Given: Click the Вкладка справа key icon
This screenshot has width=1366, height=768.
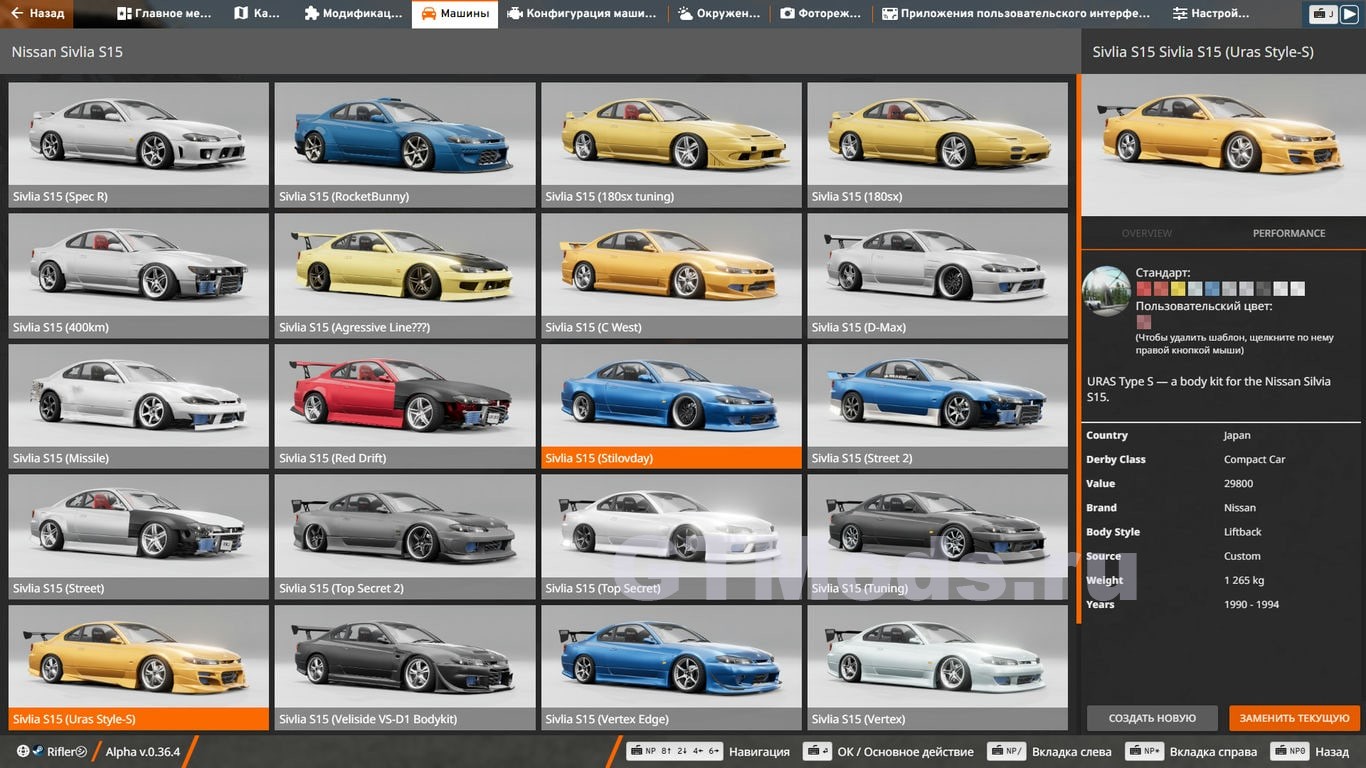Looking at the screenshot, I should pyautogui.click(x=1144, y=751).
